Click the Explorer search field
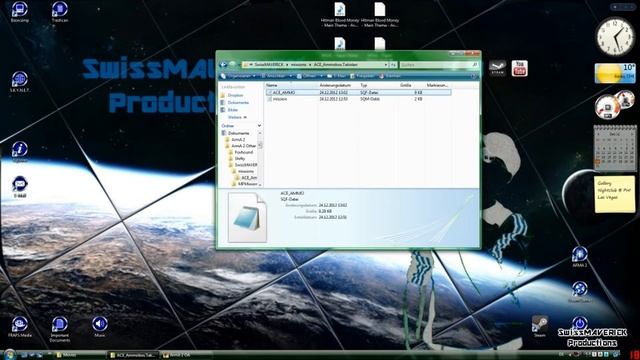The width and height of the screenshot is (640, 360). coord(439,64)
